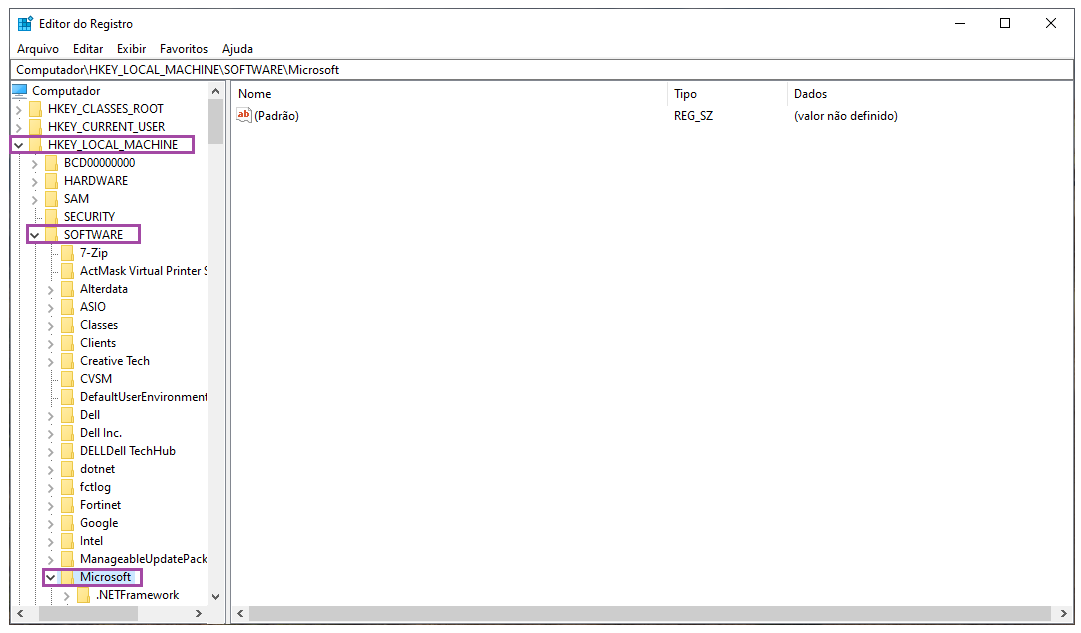Select the SAM key label
Screen dimensions: 1081x633
click(77, 199)
